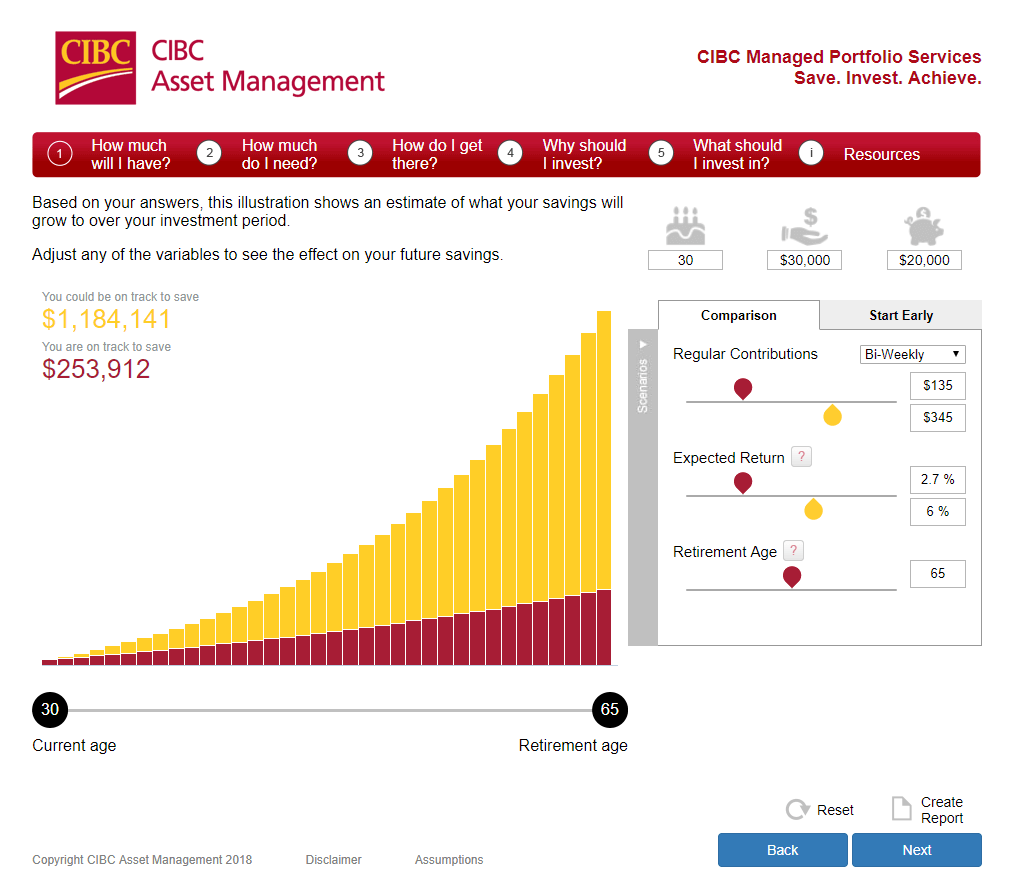Click the retirement age 65 timeline marker
Viewport: 1014px width, 875px height.
[610, 709]
